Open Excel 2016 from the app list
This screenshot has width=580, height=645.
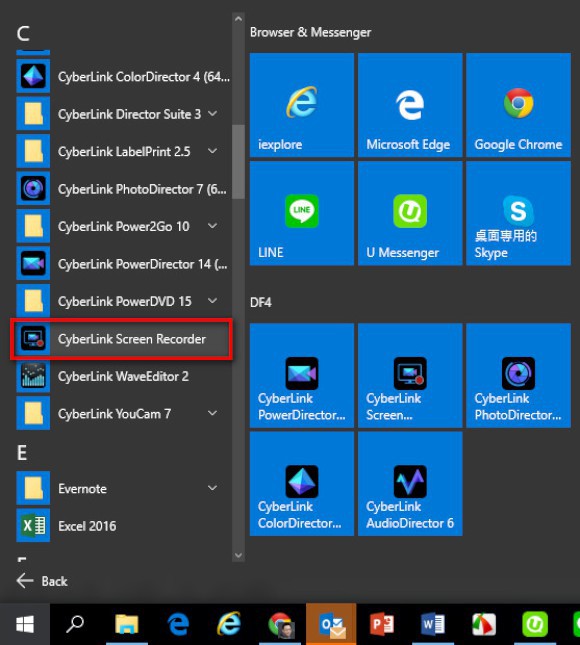(123, 526)
